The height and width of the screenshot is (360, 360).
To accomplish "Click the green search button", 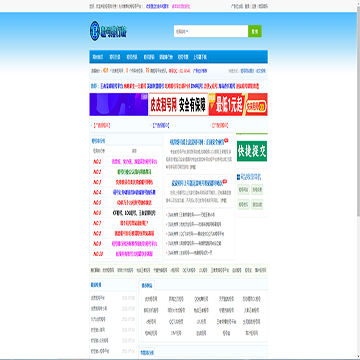I will [x=255, y=31].
